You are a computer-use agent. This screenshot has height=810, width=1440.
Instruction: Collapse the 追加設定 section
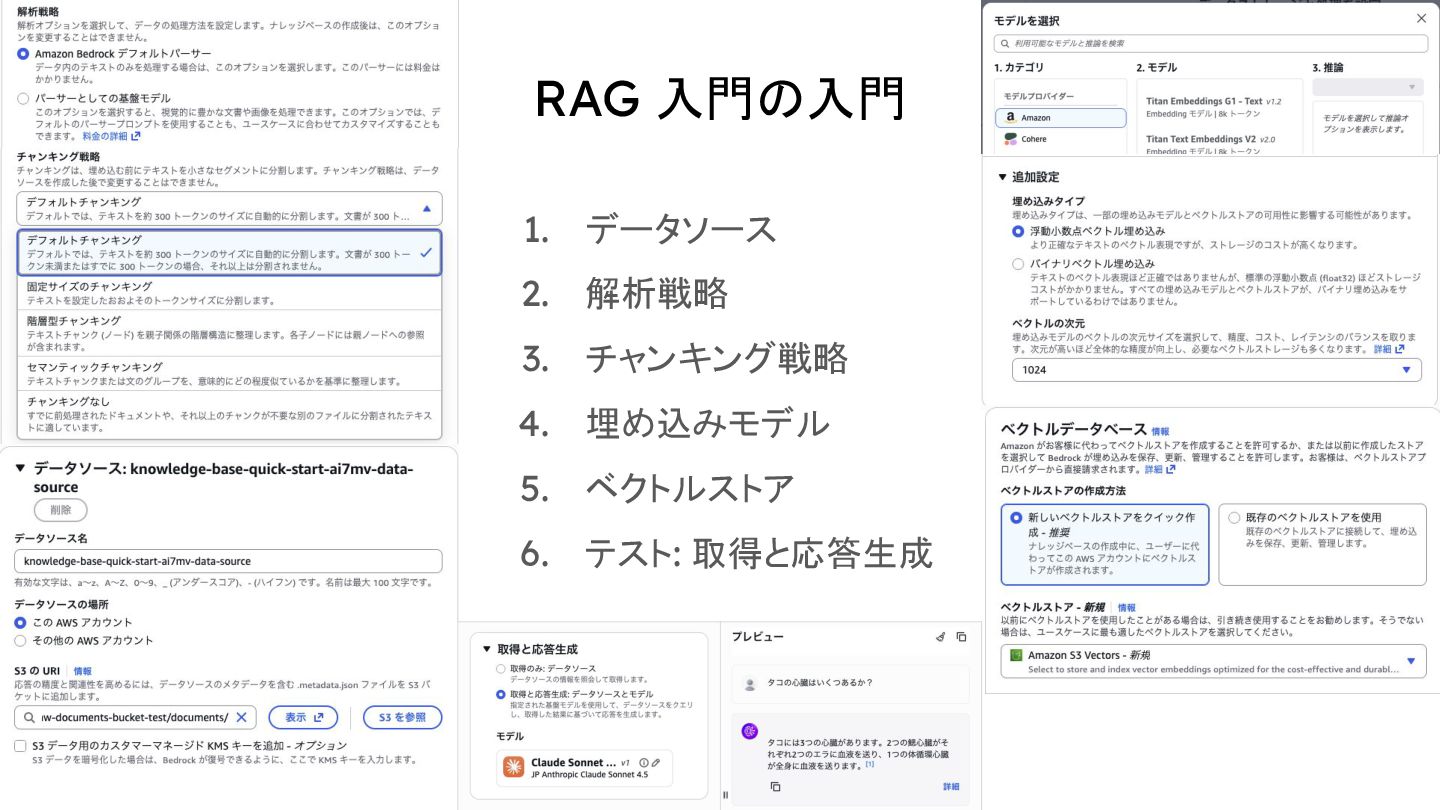point(1003,177)
